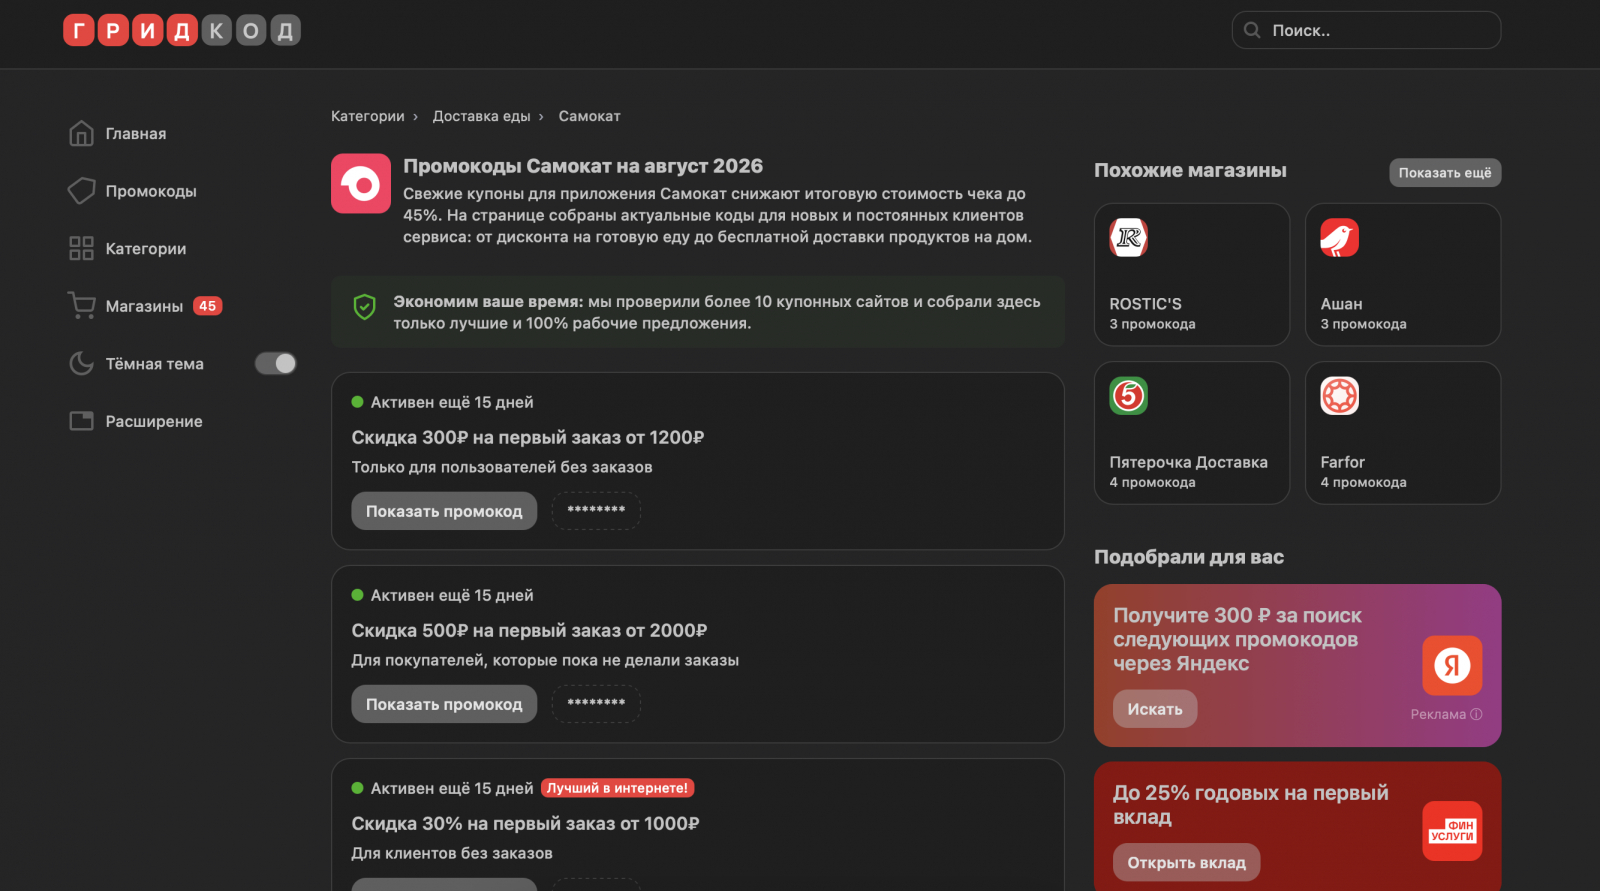Viewport: 1600px width, 891px height.
Task: Click the 45 badge beside Магазины
Action: (x=208, y=306)
